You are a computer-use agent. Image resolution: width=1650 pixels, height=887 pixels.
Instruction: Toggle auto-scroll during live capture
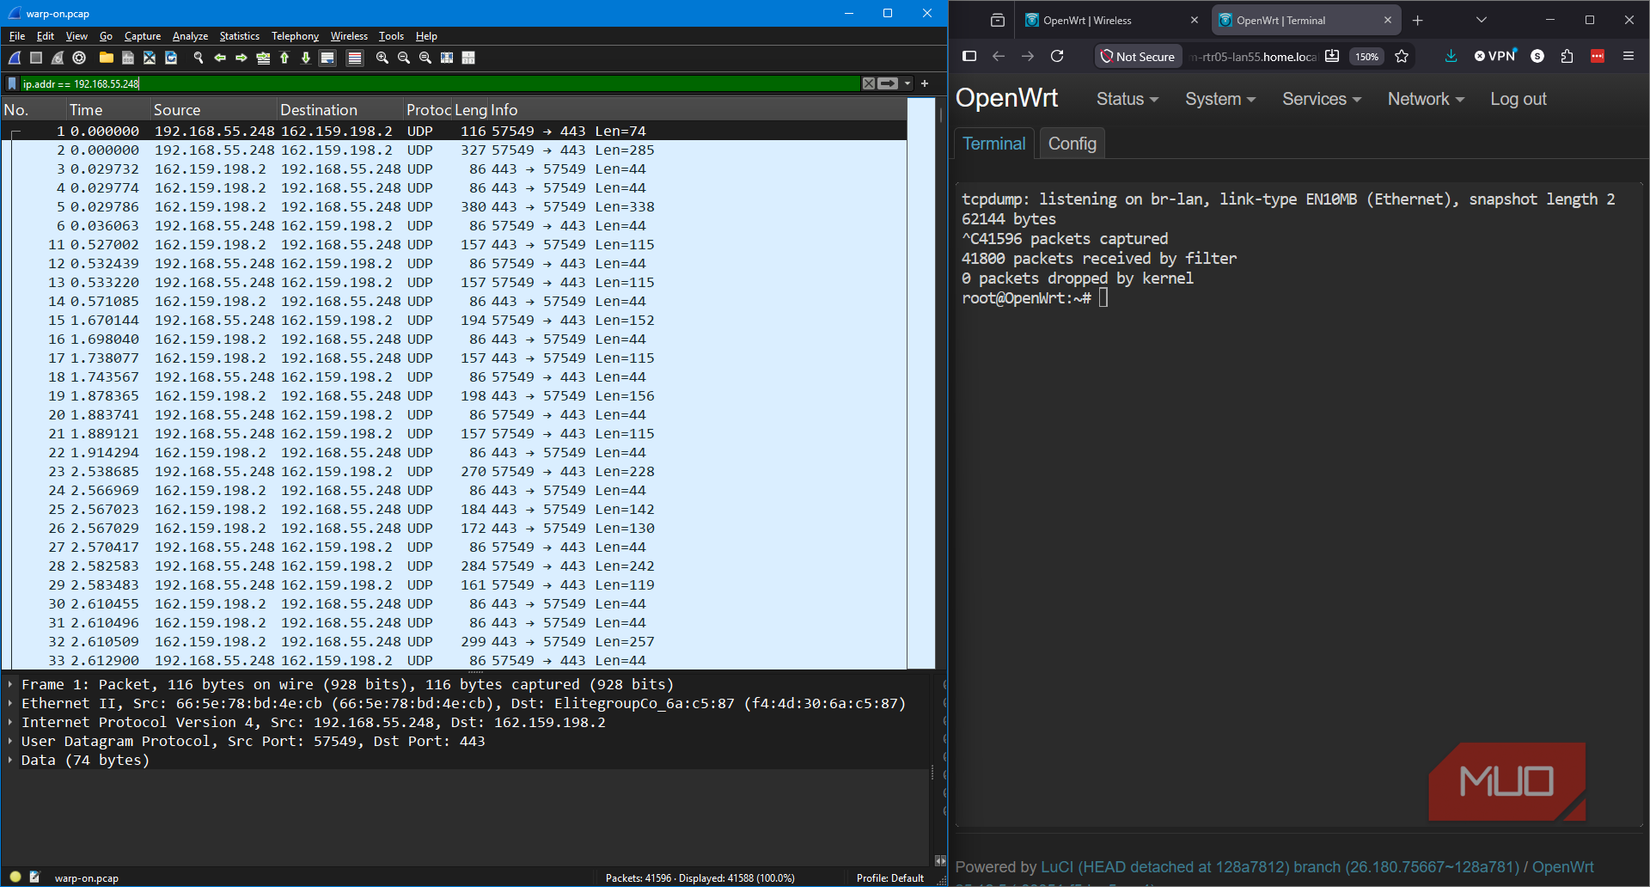point(328,58)
